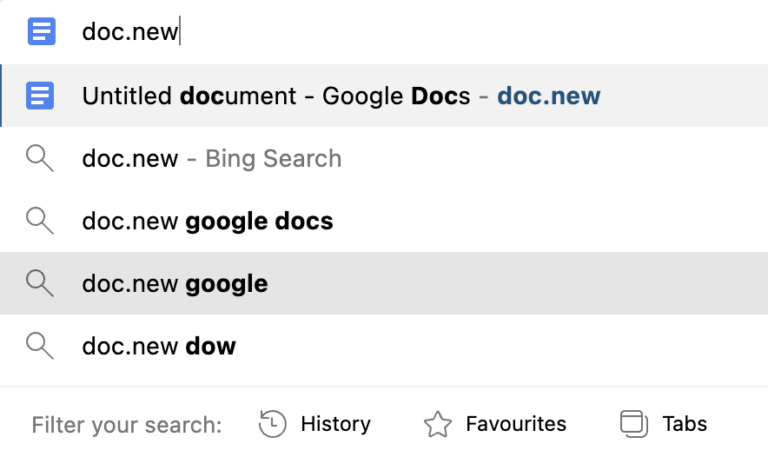Select the 'doc.new dow' suggestion
Image resolution: width=768 pixels, height=457 pixels.
[x=159, y=346]
